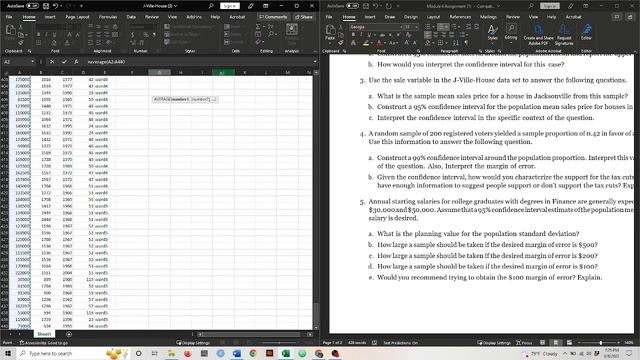Image resolution: width=640 pixels, height=360 pixels.
Task: Click Format Painter in Excel ribbon
Action: tap(21, 42)
